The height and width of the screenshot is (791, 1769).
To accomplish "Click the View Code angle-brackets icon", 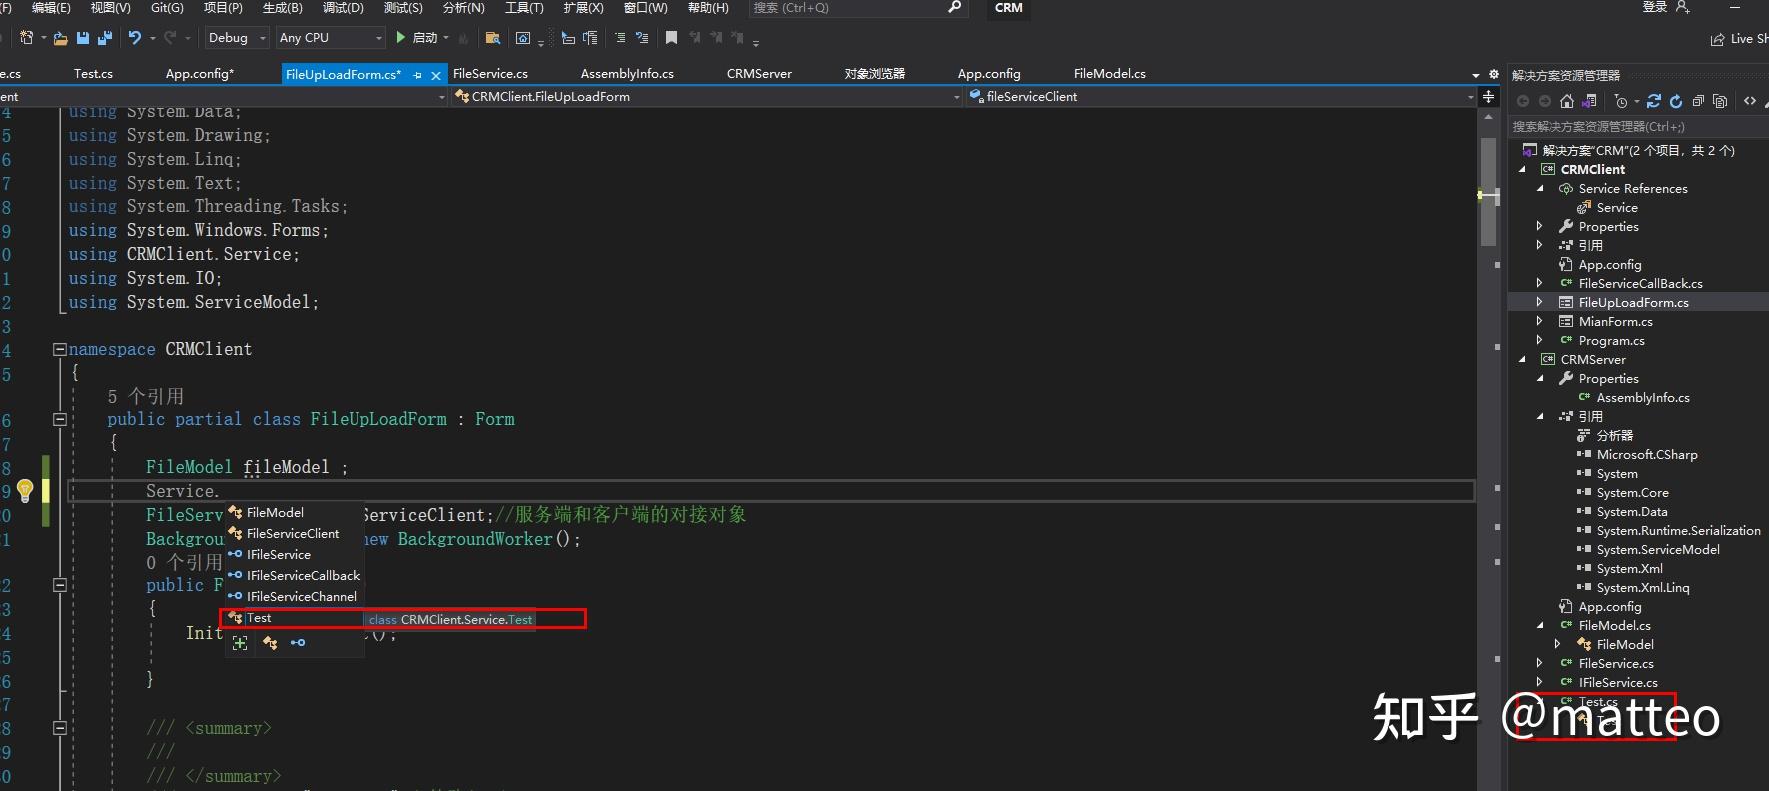I will coord(1750,101).
